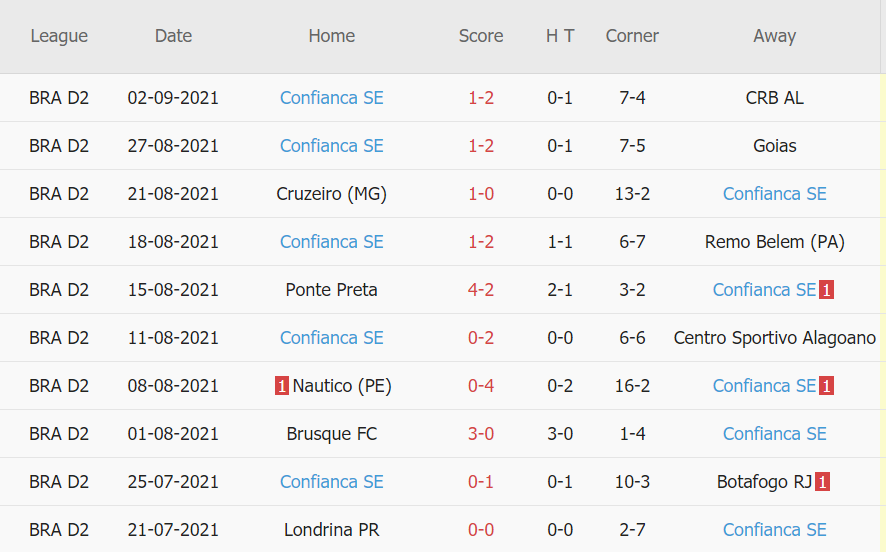
Task: Select the League column header
Action: tap(59, 36)
